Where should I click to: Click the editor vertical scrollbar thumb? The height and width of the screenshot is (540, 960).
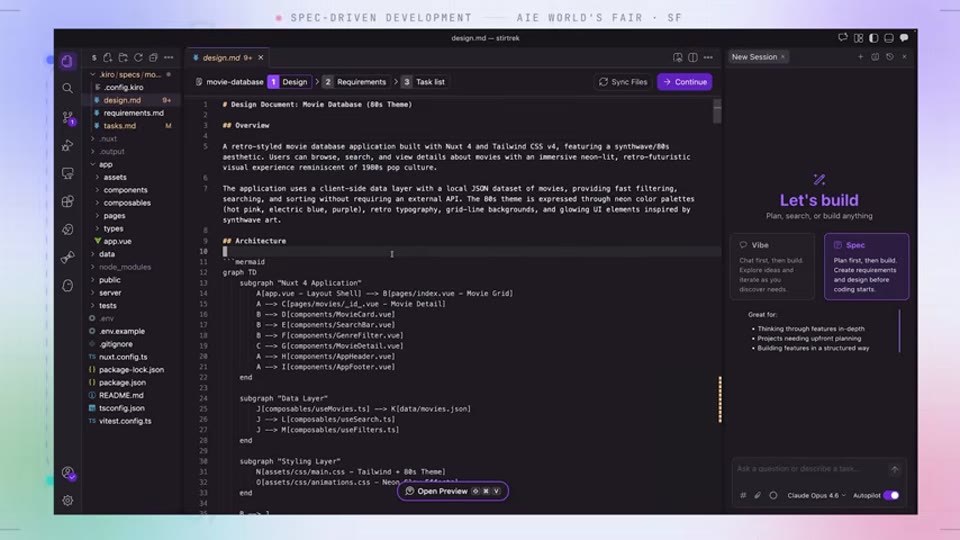[x=717, y=111]
